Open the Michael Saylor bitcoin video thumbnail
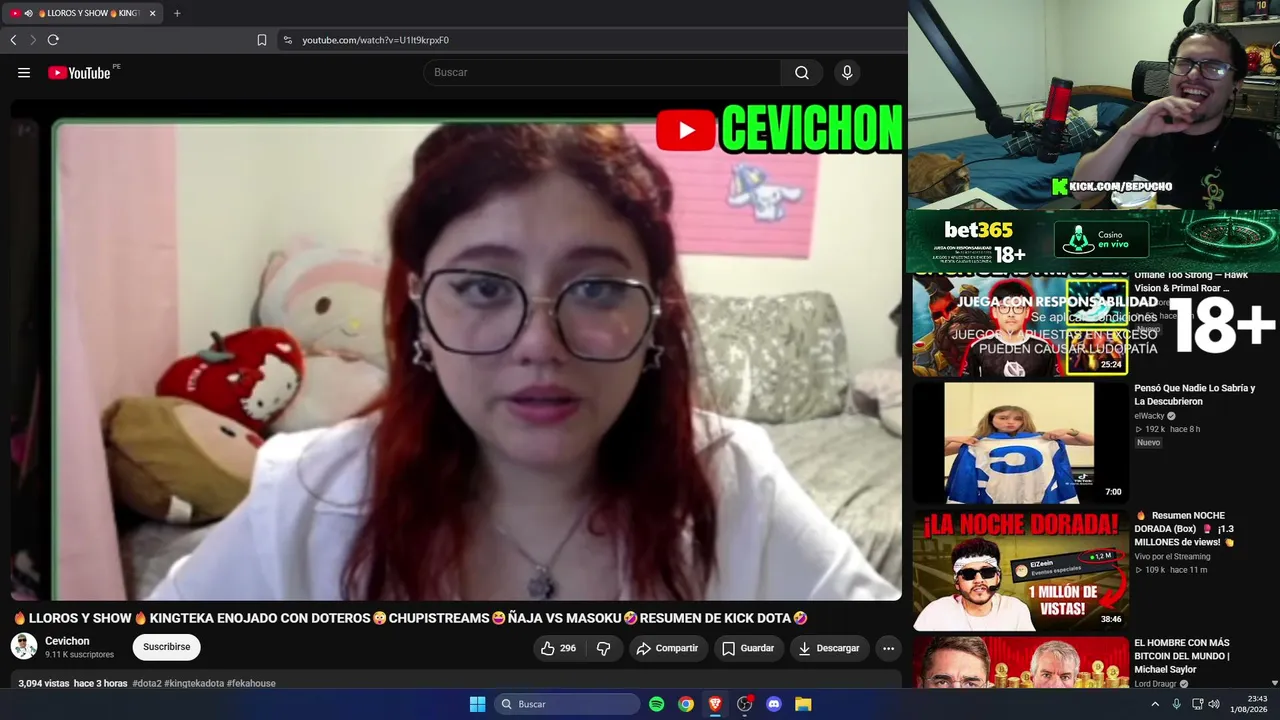The image size is (1280, 720). (1020, 662)
